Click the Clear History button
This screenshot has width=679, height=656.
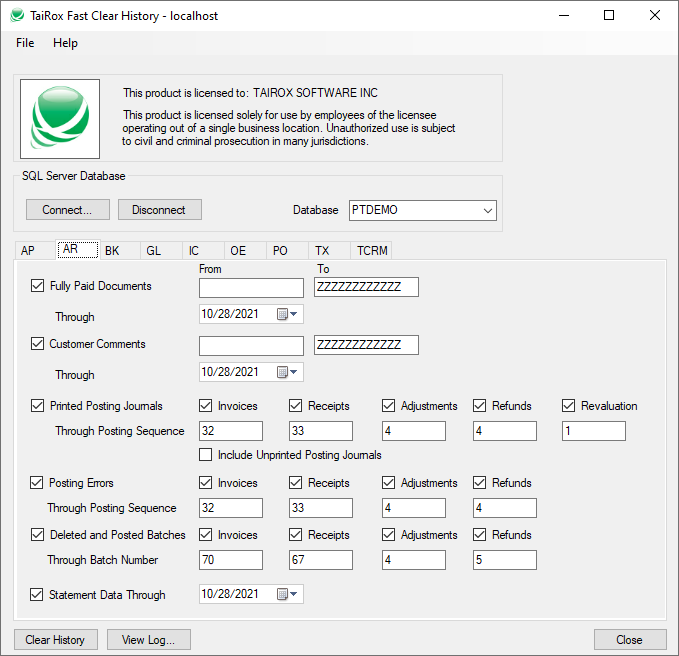(x=55, y=640)
